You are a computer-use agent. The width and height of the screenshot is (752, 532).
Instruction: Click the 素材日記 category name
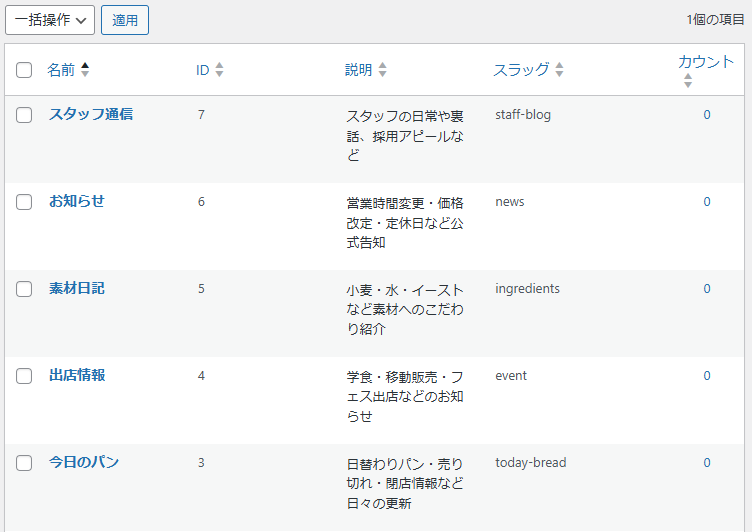(77, 288)
